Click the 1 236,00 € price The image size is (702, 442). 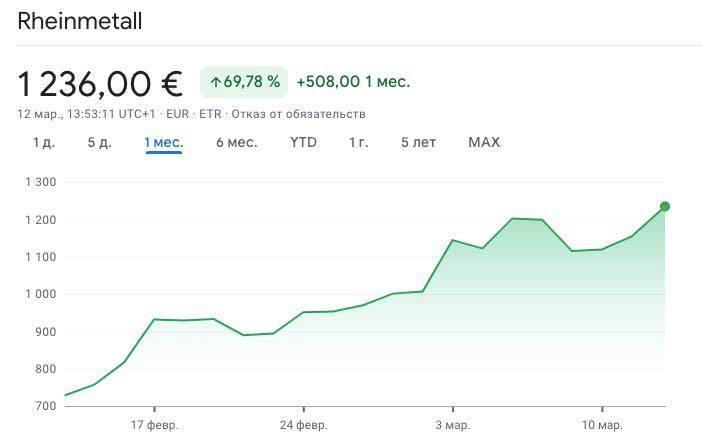[100, 83]
